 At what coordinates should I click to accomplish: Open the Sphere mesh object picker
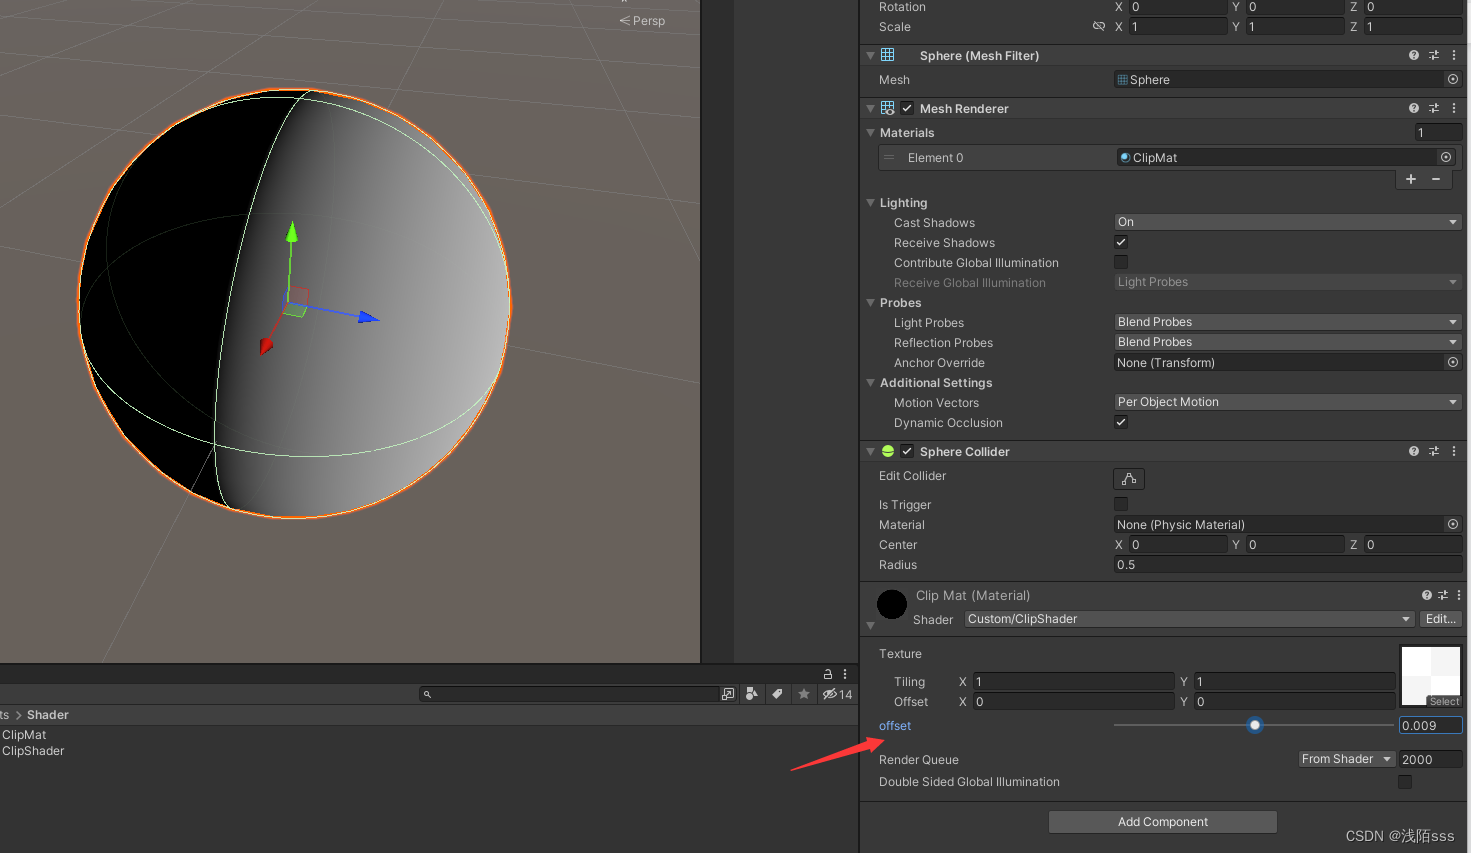click(1452, 79)
